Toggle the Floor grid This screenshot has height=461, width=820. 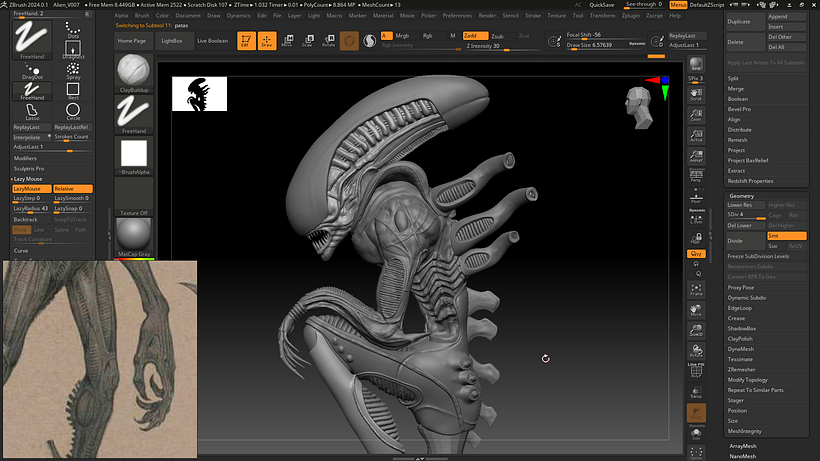(x=696, y=198)
